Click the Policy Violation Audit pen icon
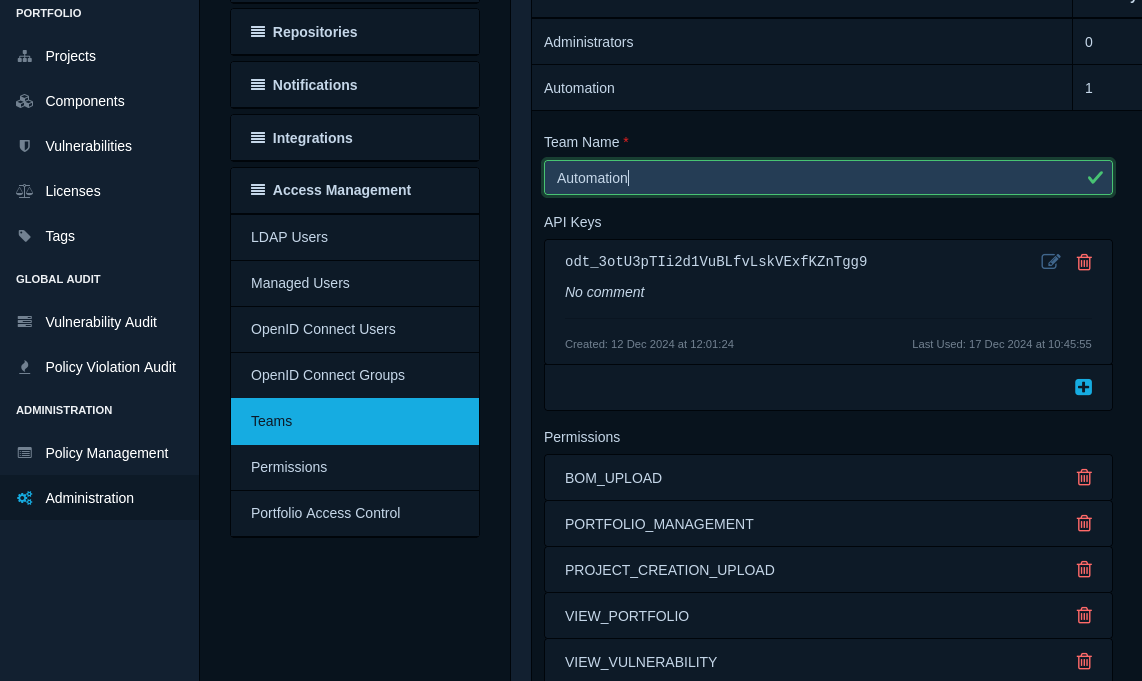Screen dimensions: 1142x681 [x=24, y=367]
